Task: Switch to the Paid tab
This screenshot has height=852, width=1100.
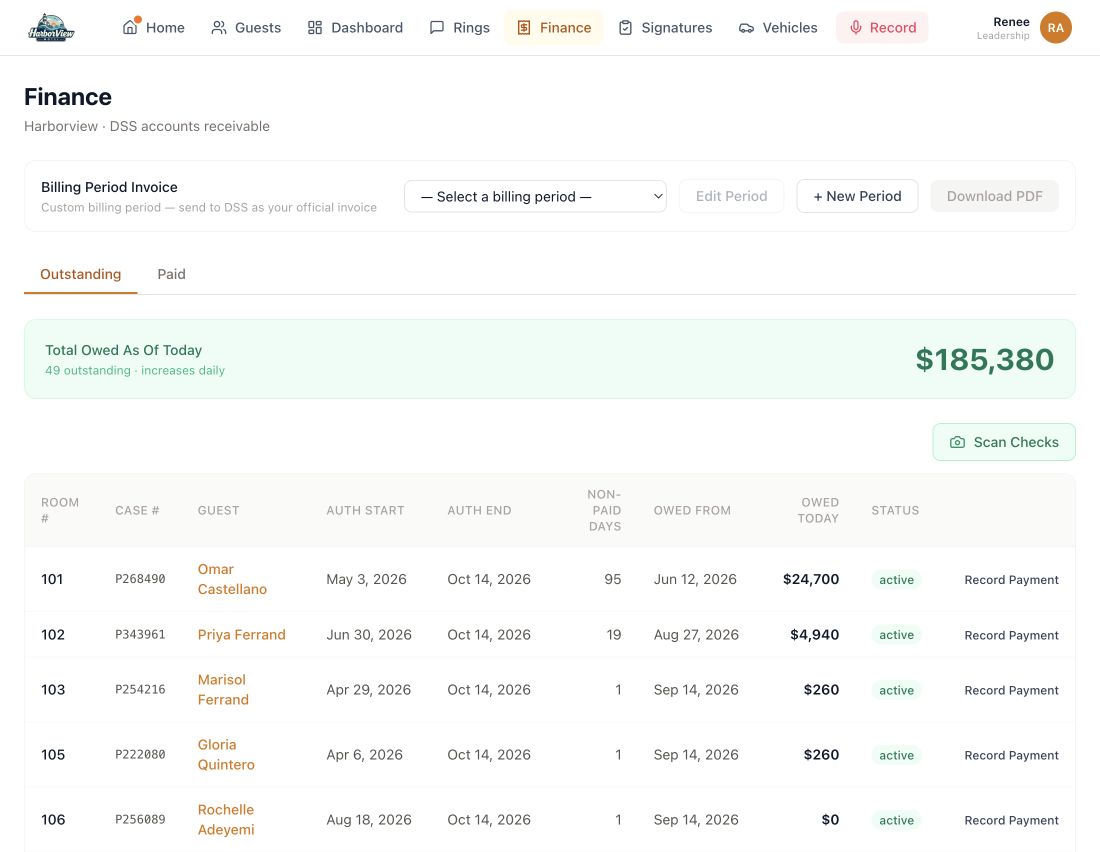Action: pyautogui.click(x=171, y=274)
